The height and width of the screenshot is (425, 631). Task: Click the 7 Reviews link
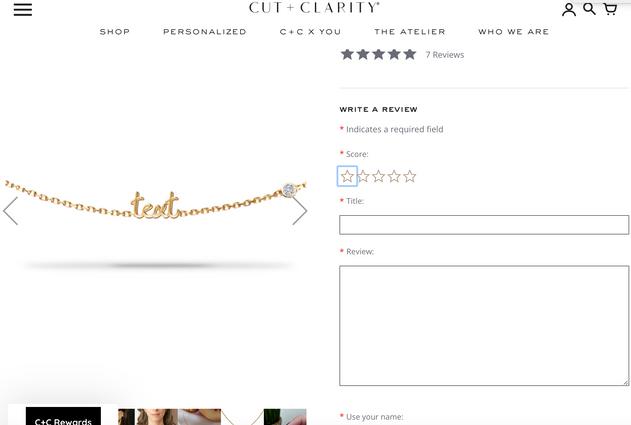[445, 55]
